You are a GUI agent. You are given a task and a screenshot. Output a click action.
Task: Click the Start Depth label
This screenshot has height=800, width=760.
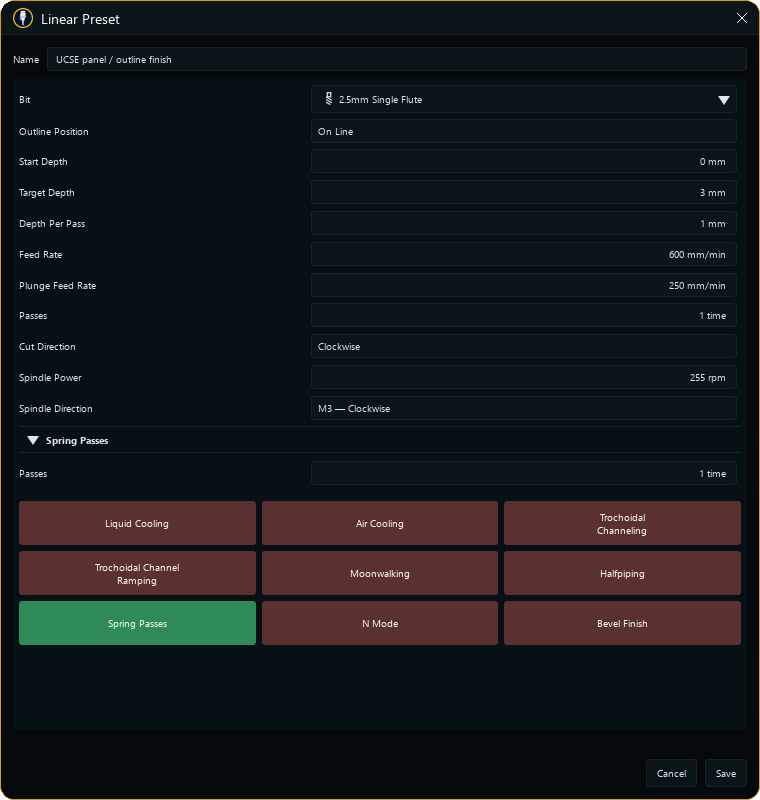pos(43,162)
